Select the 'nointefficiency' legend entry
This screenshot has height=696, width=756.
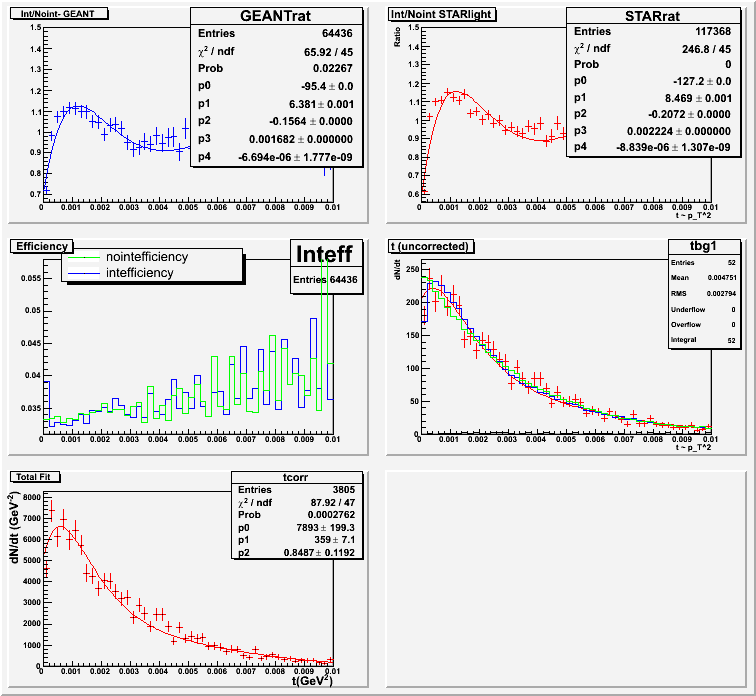pos(147,257)
